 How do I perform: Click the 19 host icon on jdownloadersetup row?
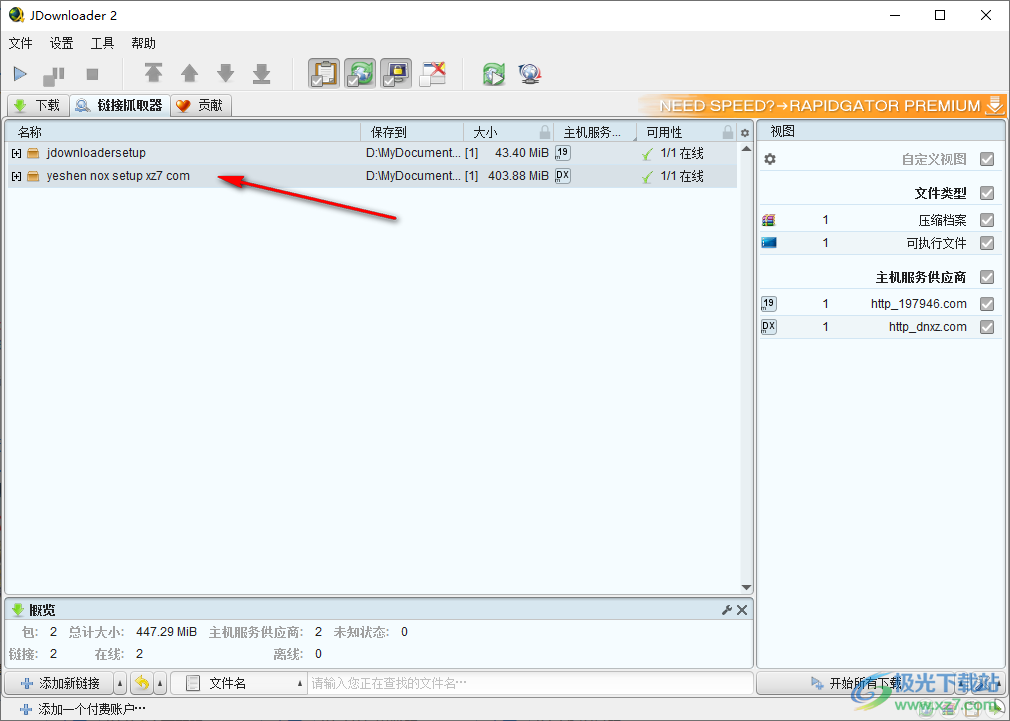(563, 153)
